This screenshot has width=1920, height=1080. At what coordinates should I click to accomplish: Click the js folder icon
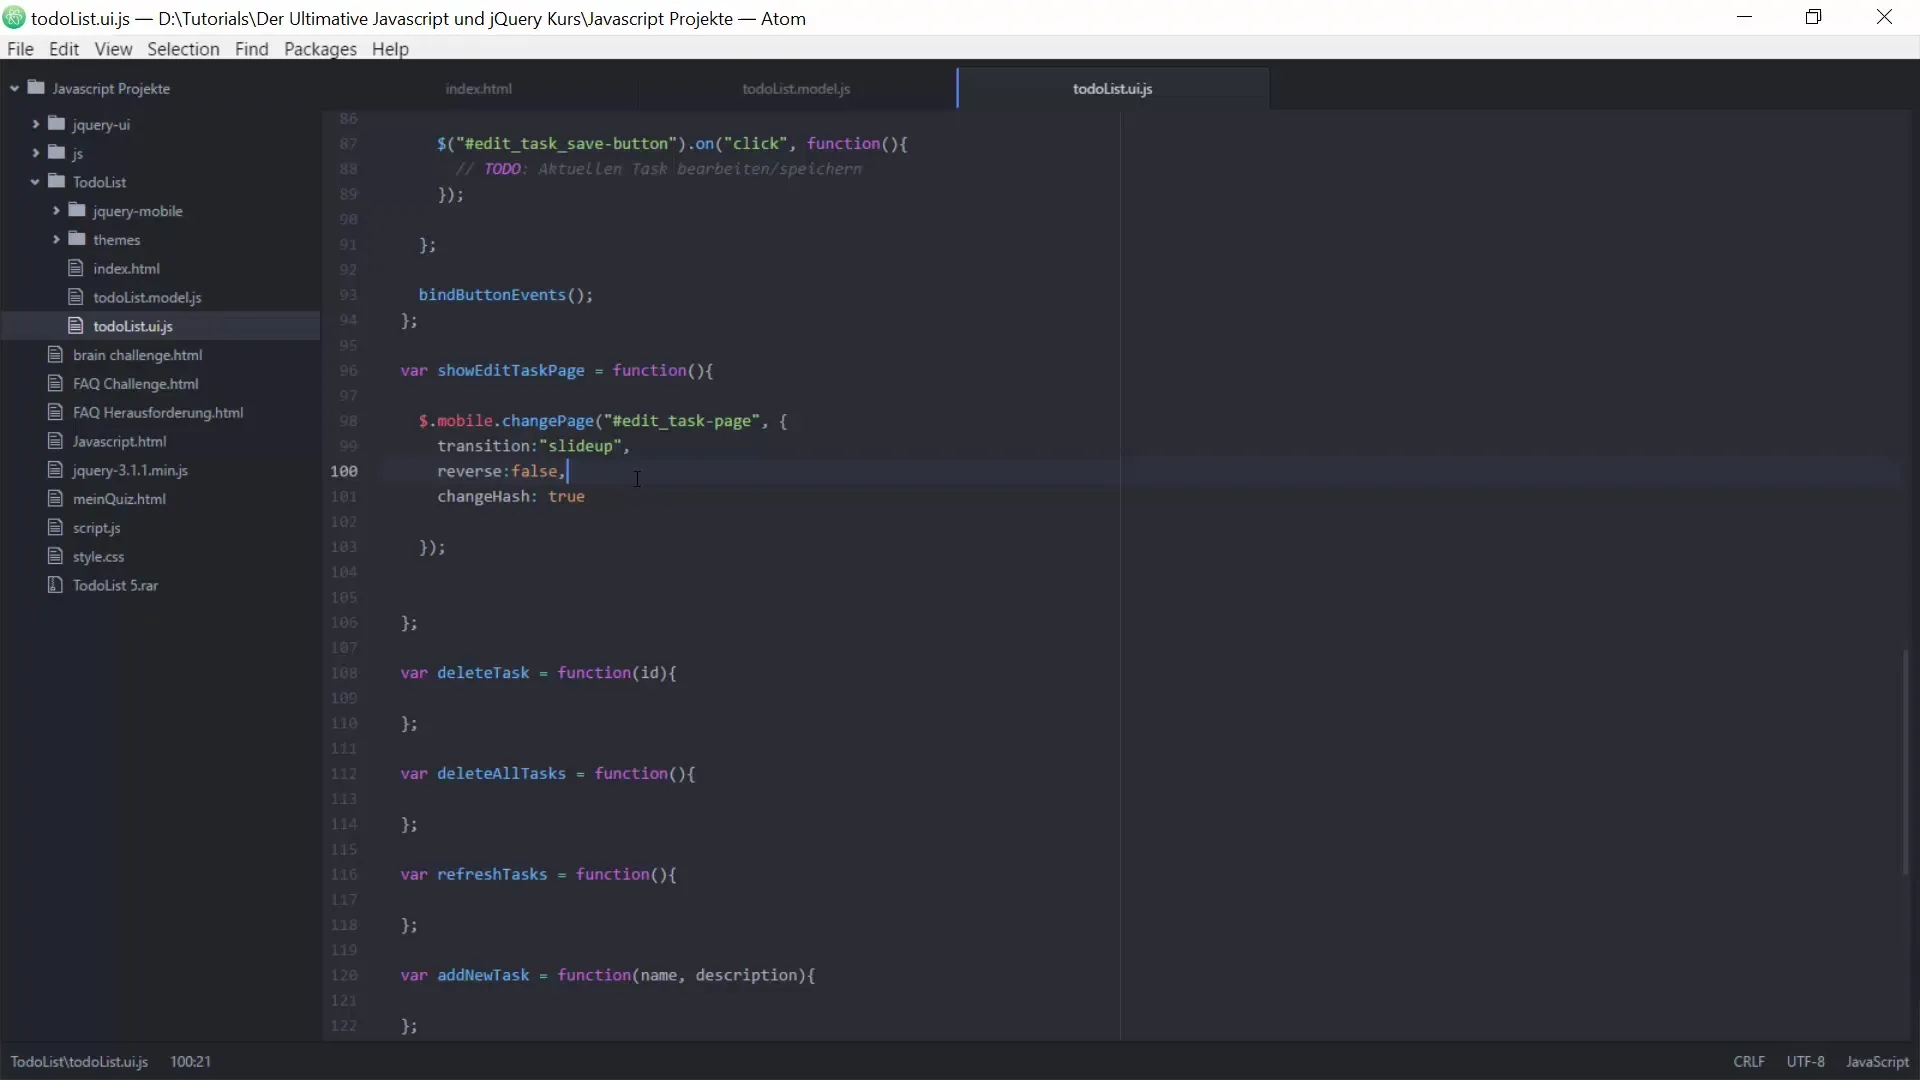tap(57, 153)
